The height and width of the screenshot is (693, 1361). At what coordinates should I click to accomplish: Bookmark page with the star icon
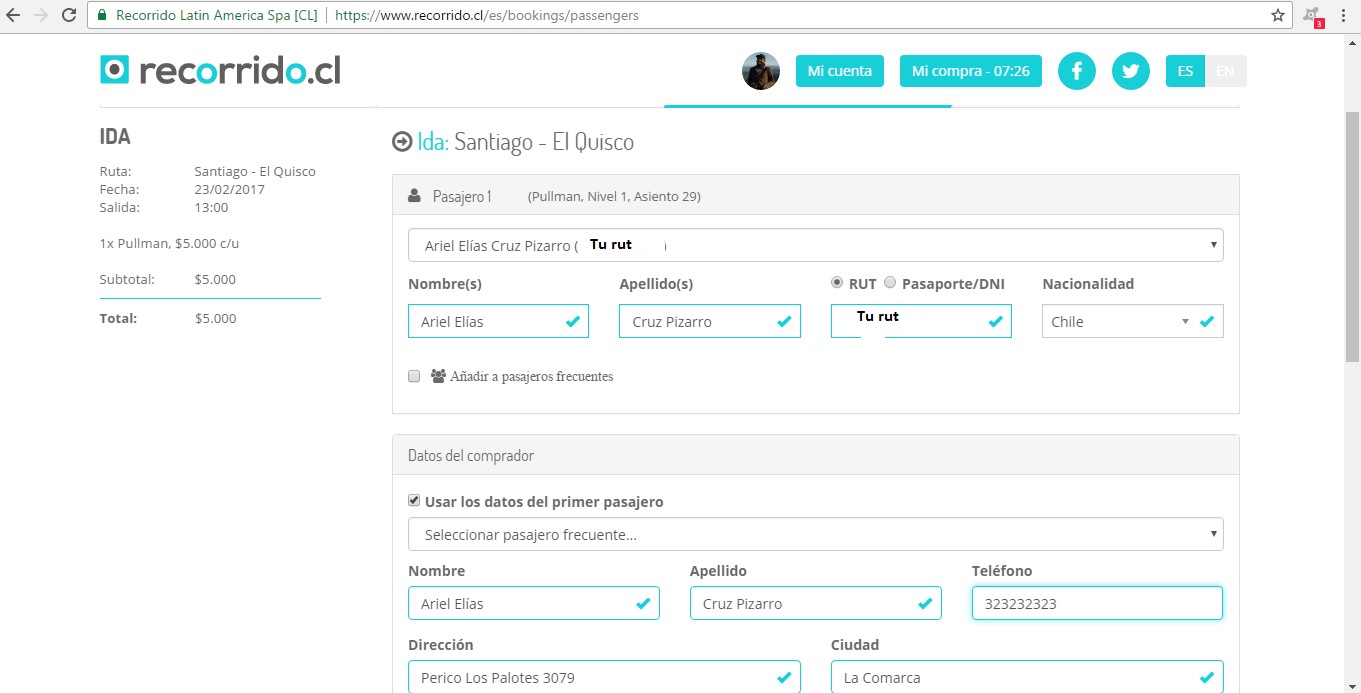pyautogui.click(x=1277, y=16)
